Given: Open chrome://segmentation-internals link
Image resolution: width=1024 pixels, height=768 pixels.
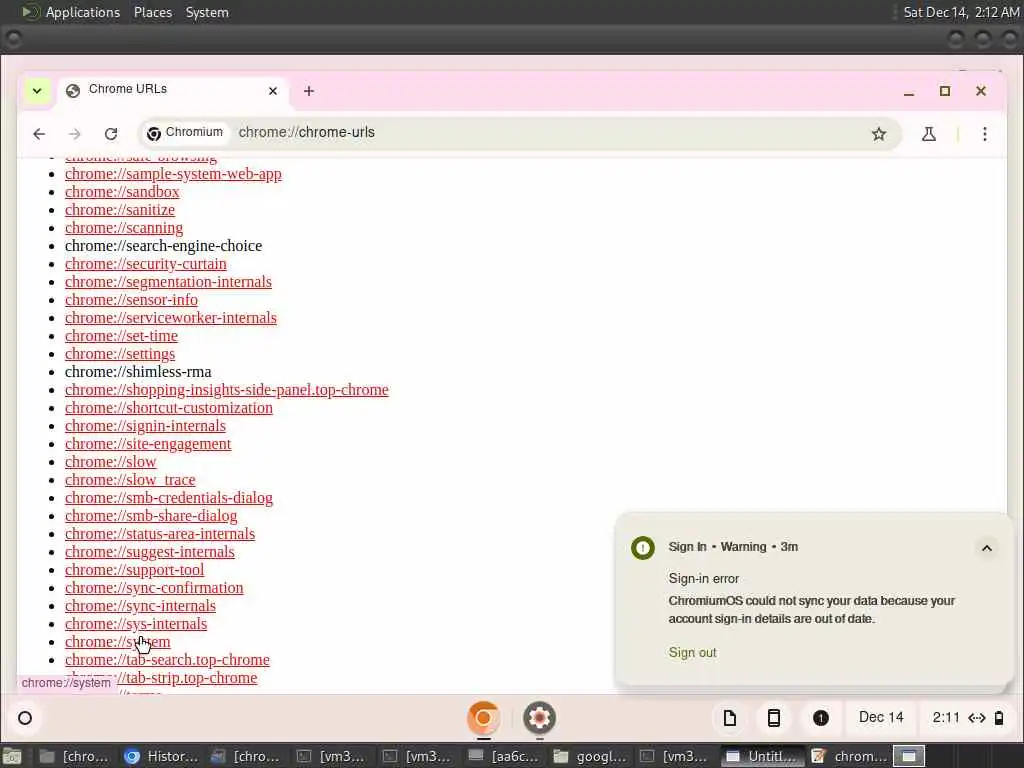Looking at the screenshot, I should click(x=168, y=281).
